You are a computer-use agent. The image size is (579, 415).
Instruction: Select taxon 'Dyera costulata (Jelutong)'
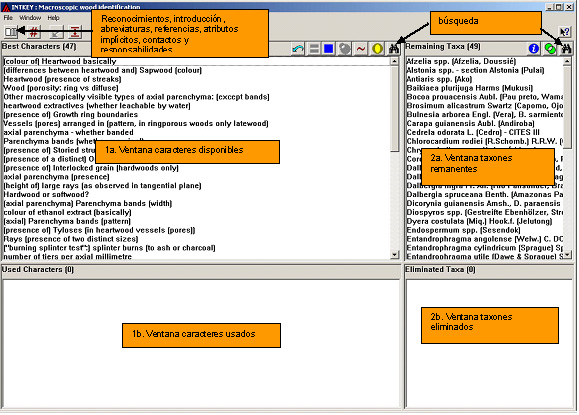479,221
